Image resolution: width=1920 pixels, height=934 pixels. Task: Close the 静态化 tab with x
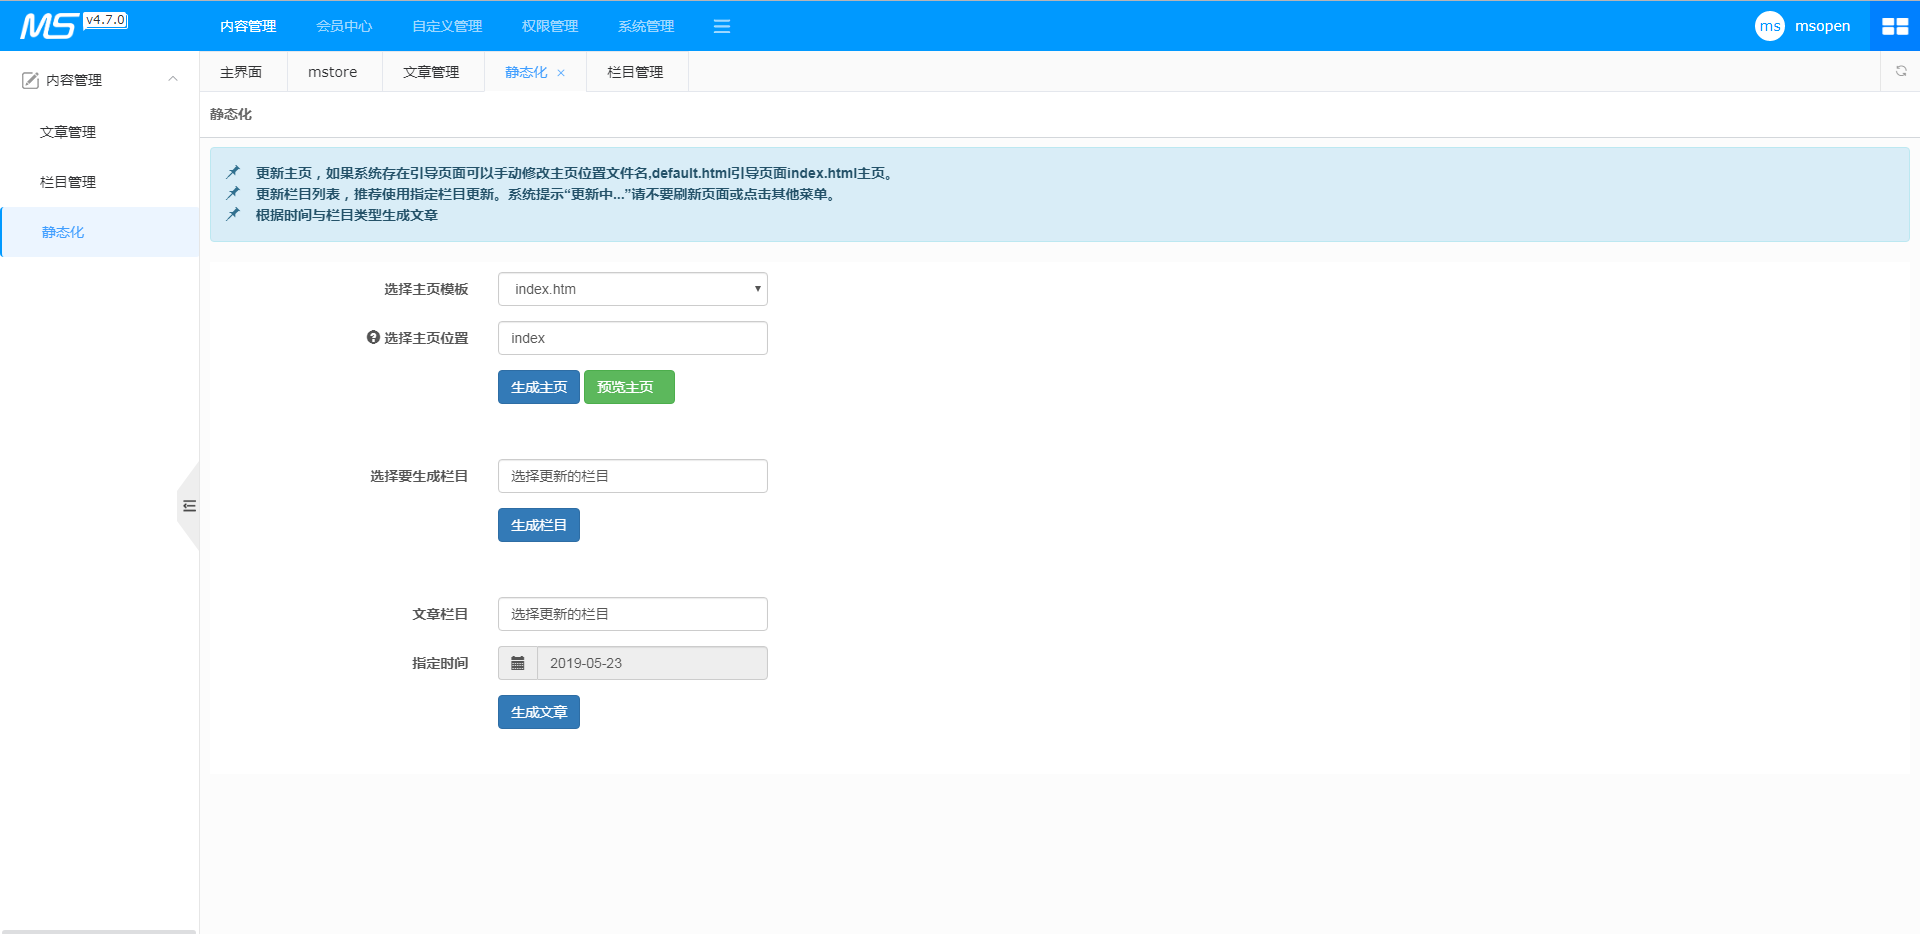[561, 73]
